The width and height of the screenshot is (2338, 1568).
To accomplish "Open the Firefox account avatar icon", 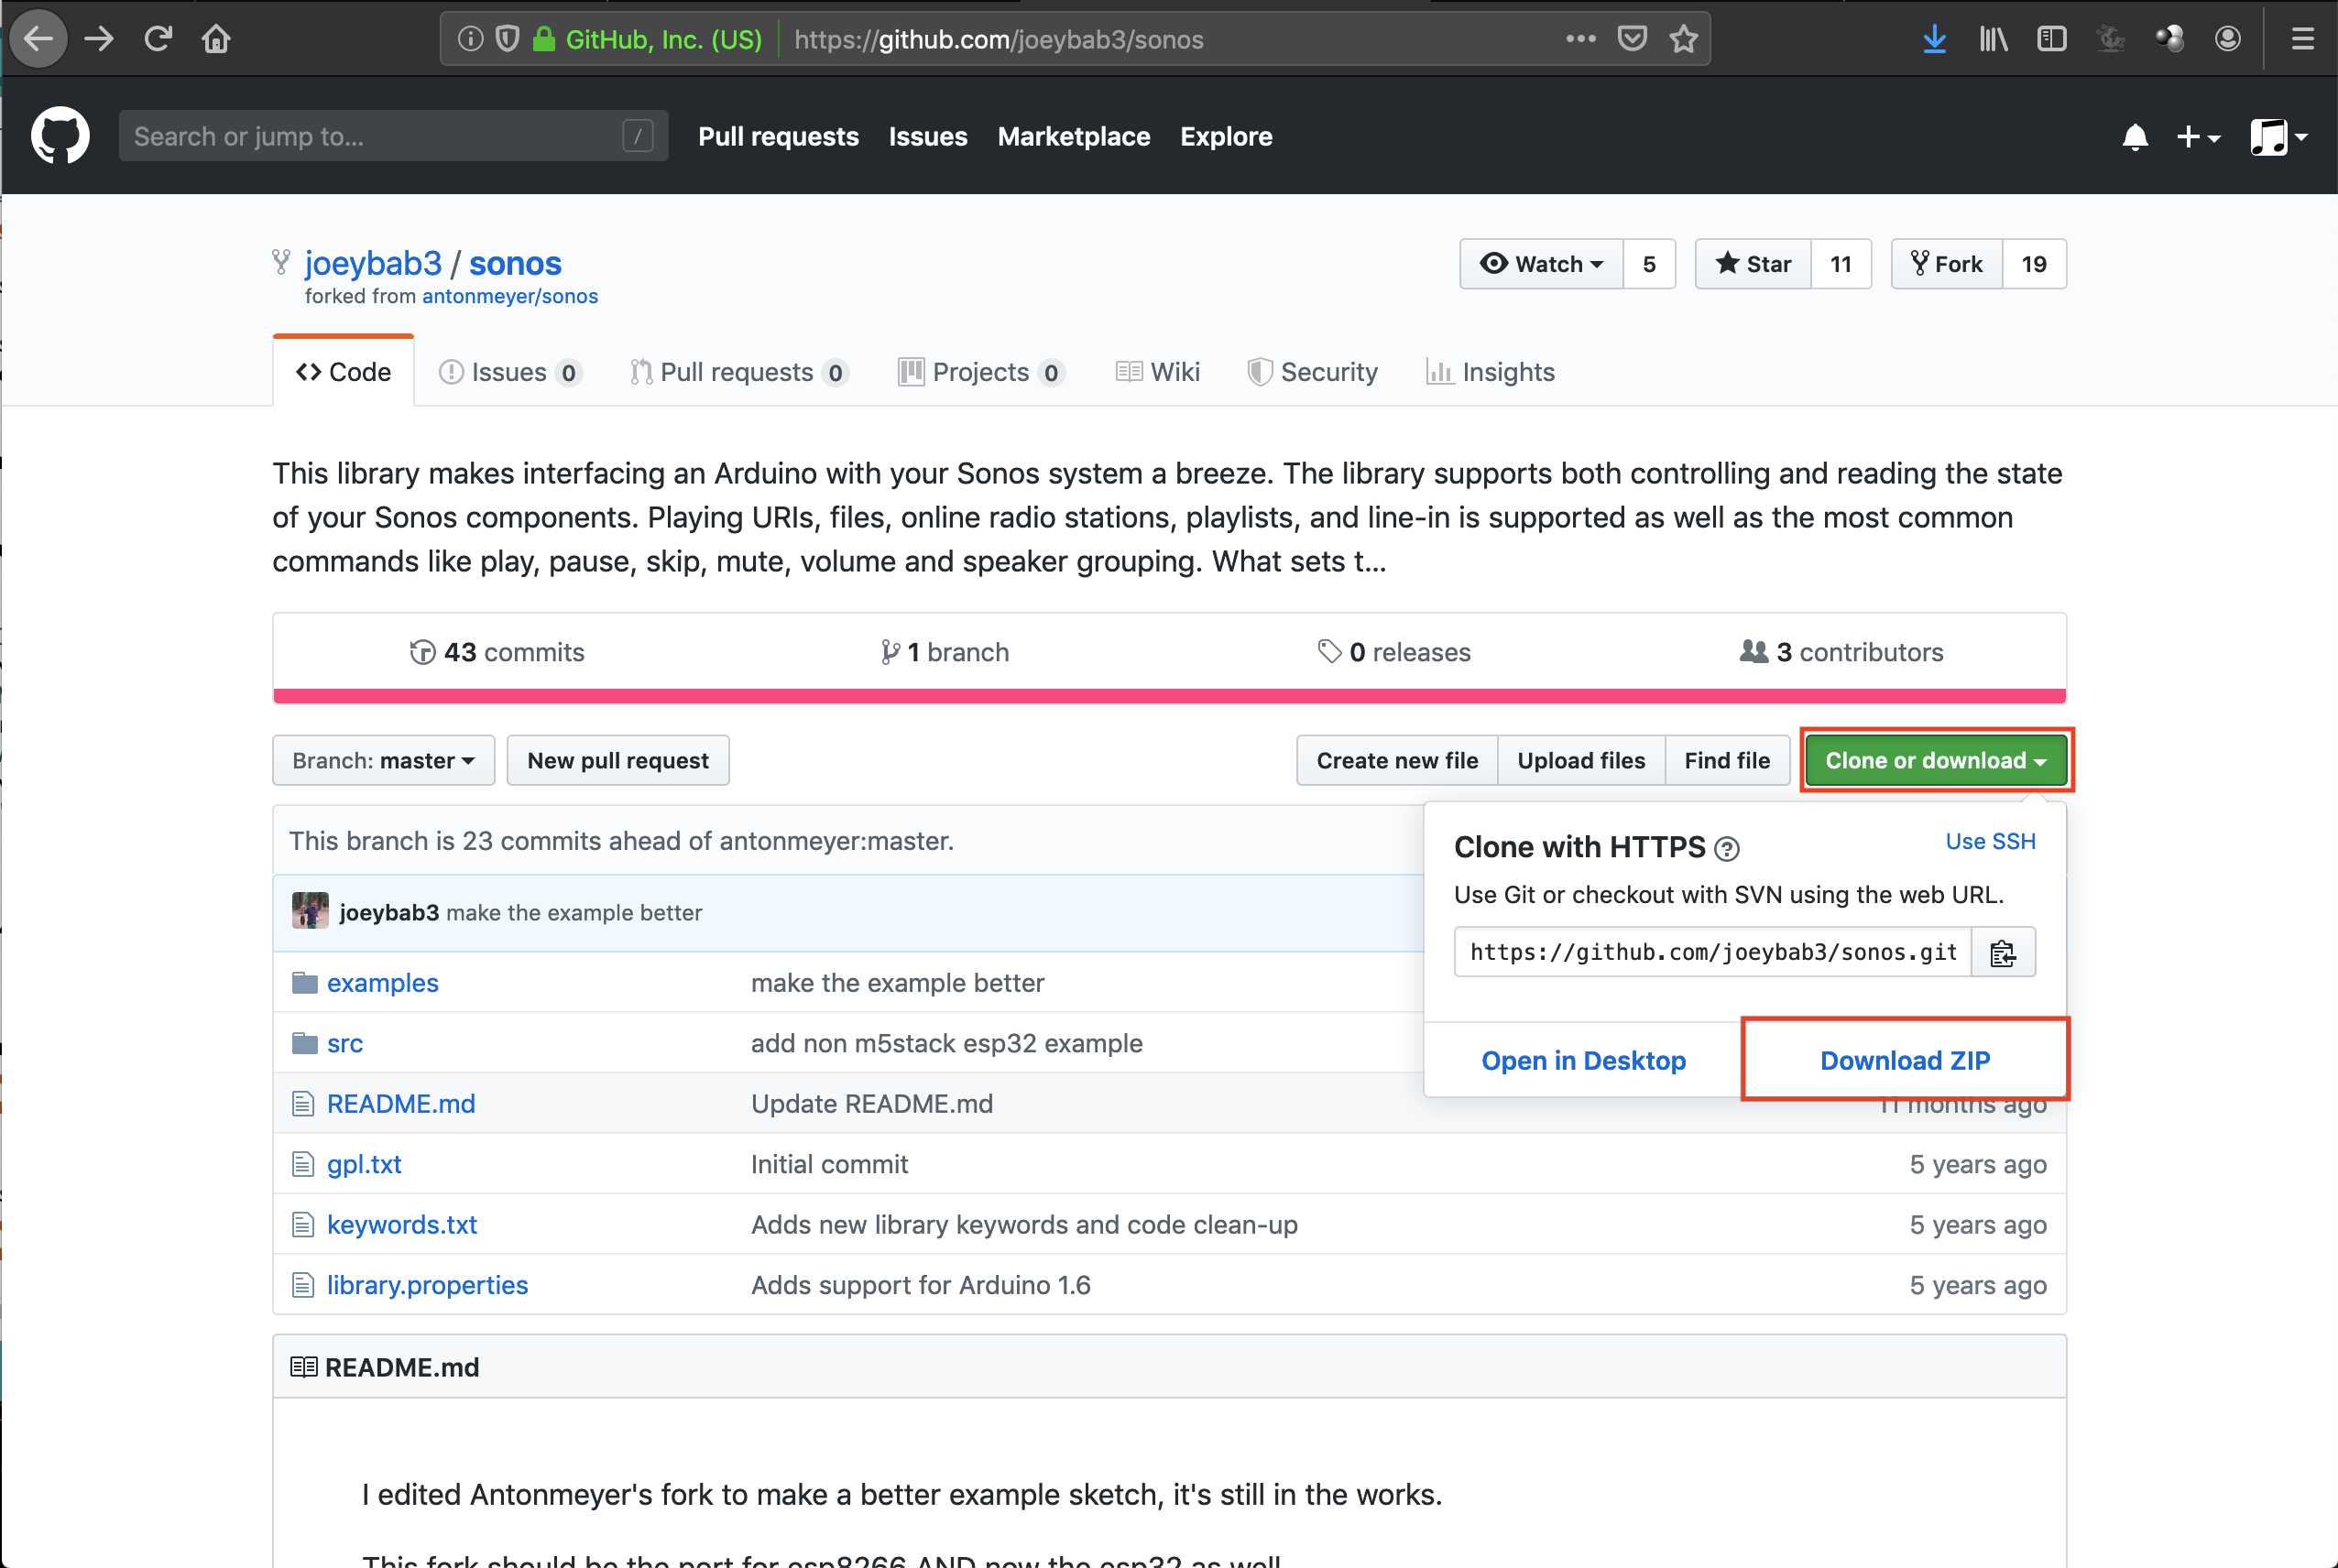I will (x=2227, y=39).
